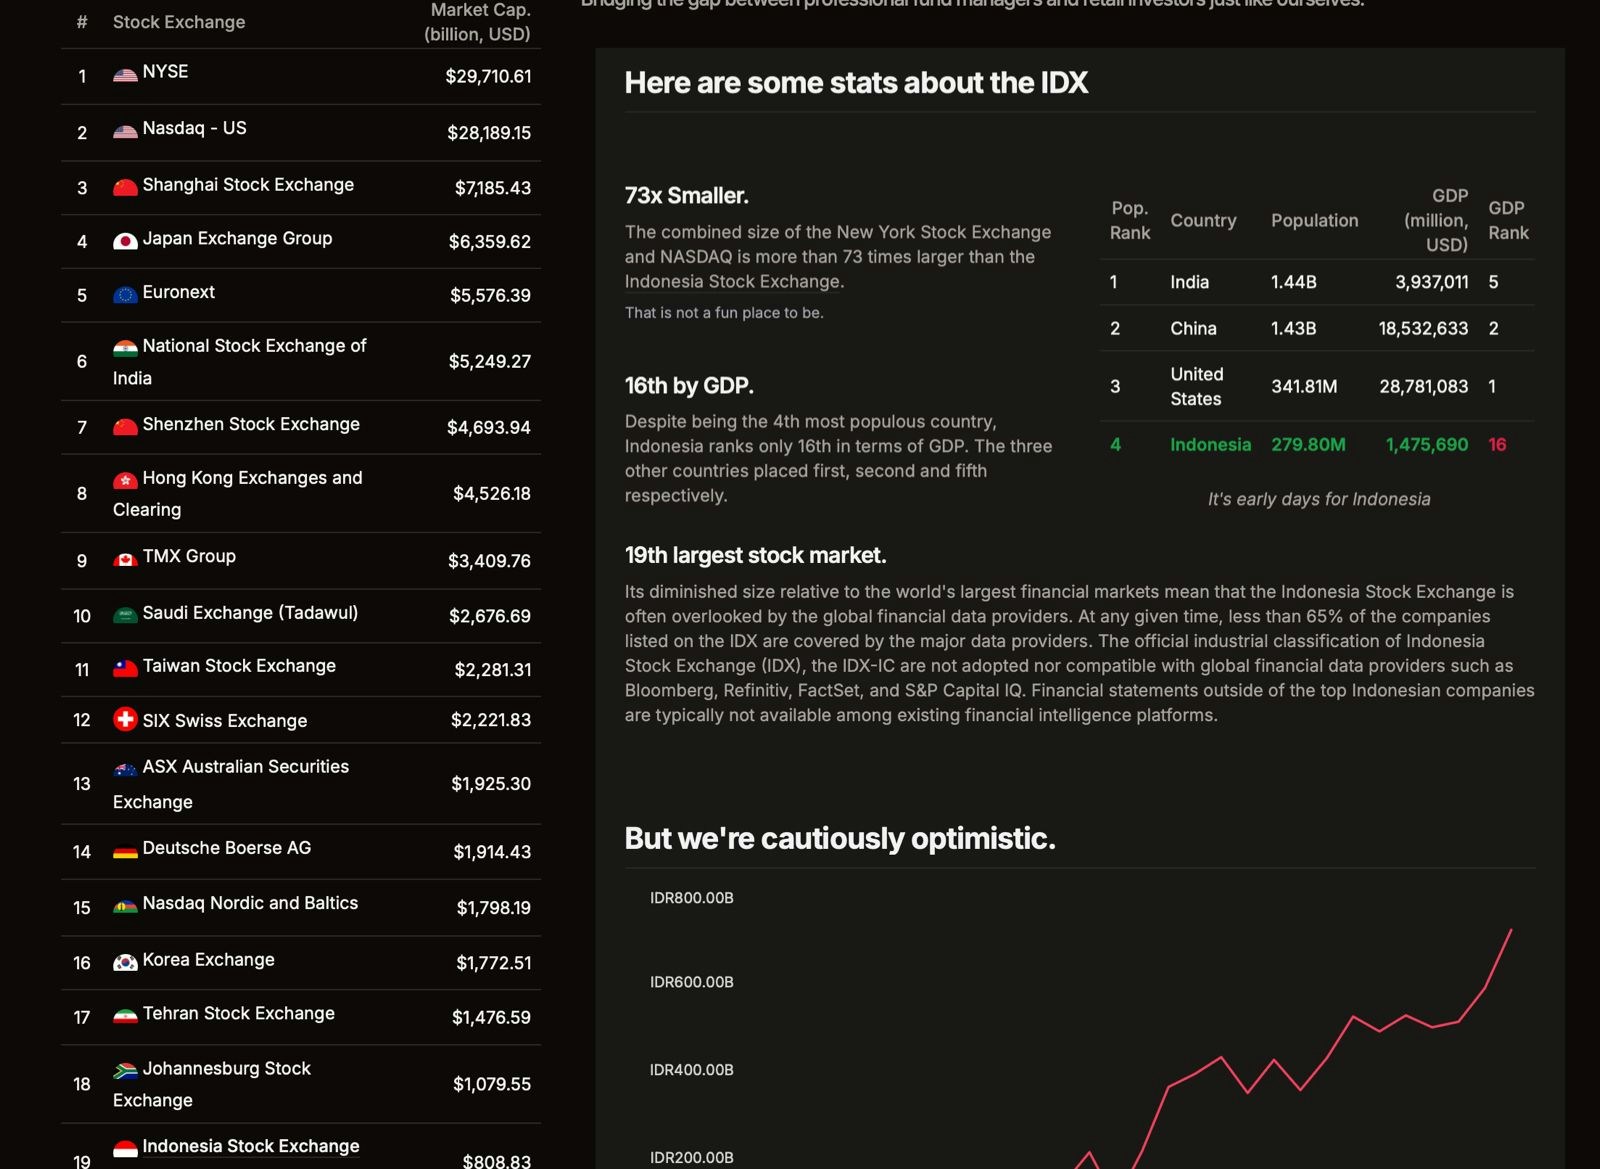
Task: Click Japan flag beside Japan Exchange Group
Action: point(125,241)
